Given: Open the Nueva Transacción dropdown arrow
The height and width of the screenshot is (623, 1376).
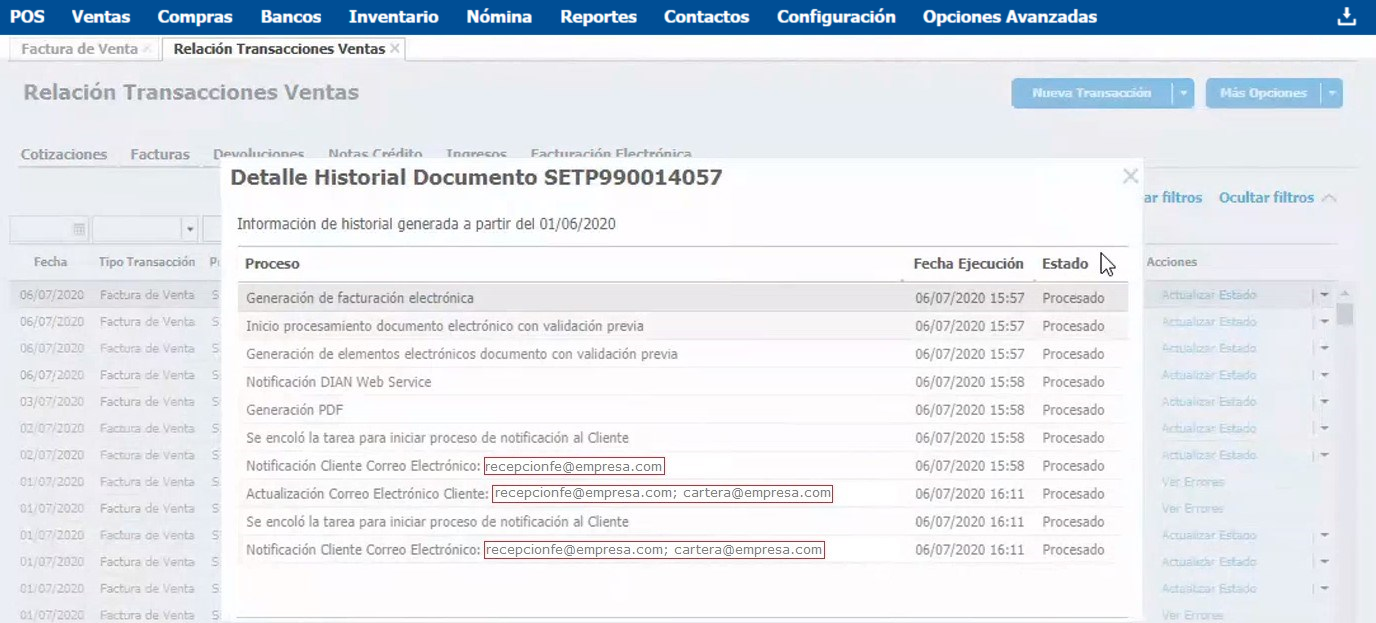Looking at the screenshot, I should 1183,93.
